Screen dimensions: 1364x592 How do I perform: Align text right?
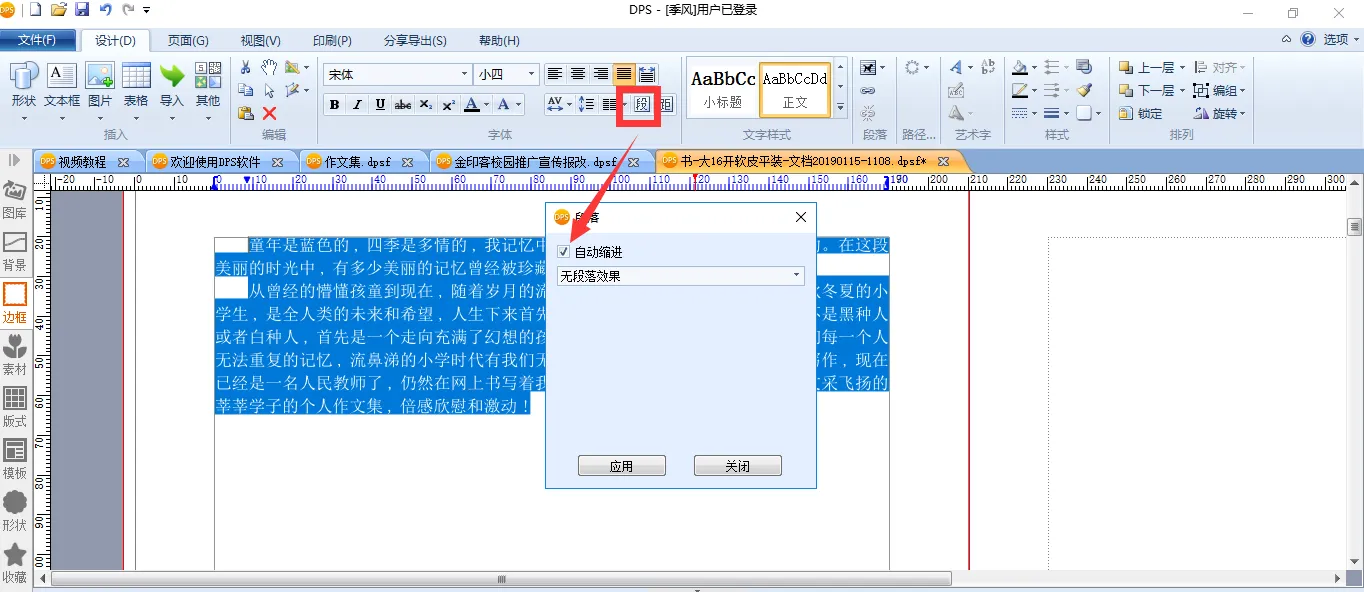[x=601, y=74]
